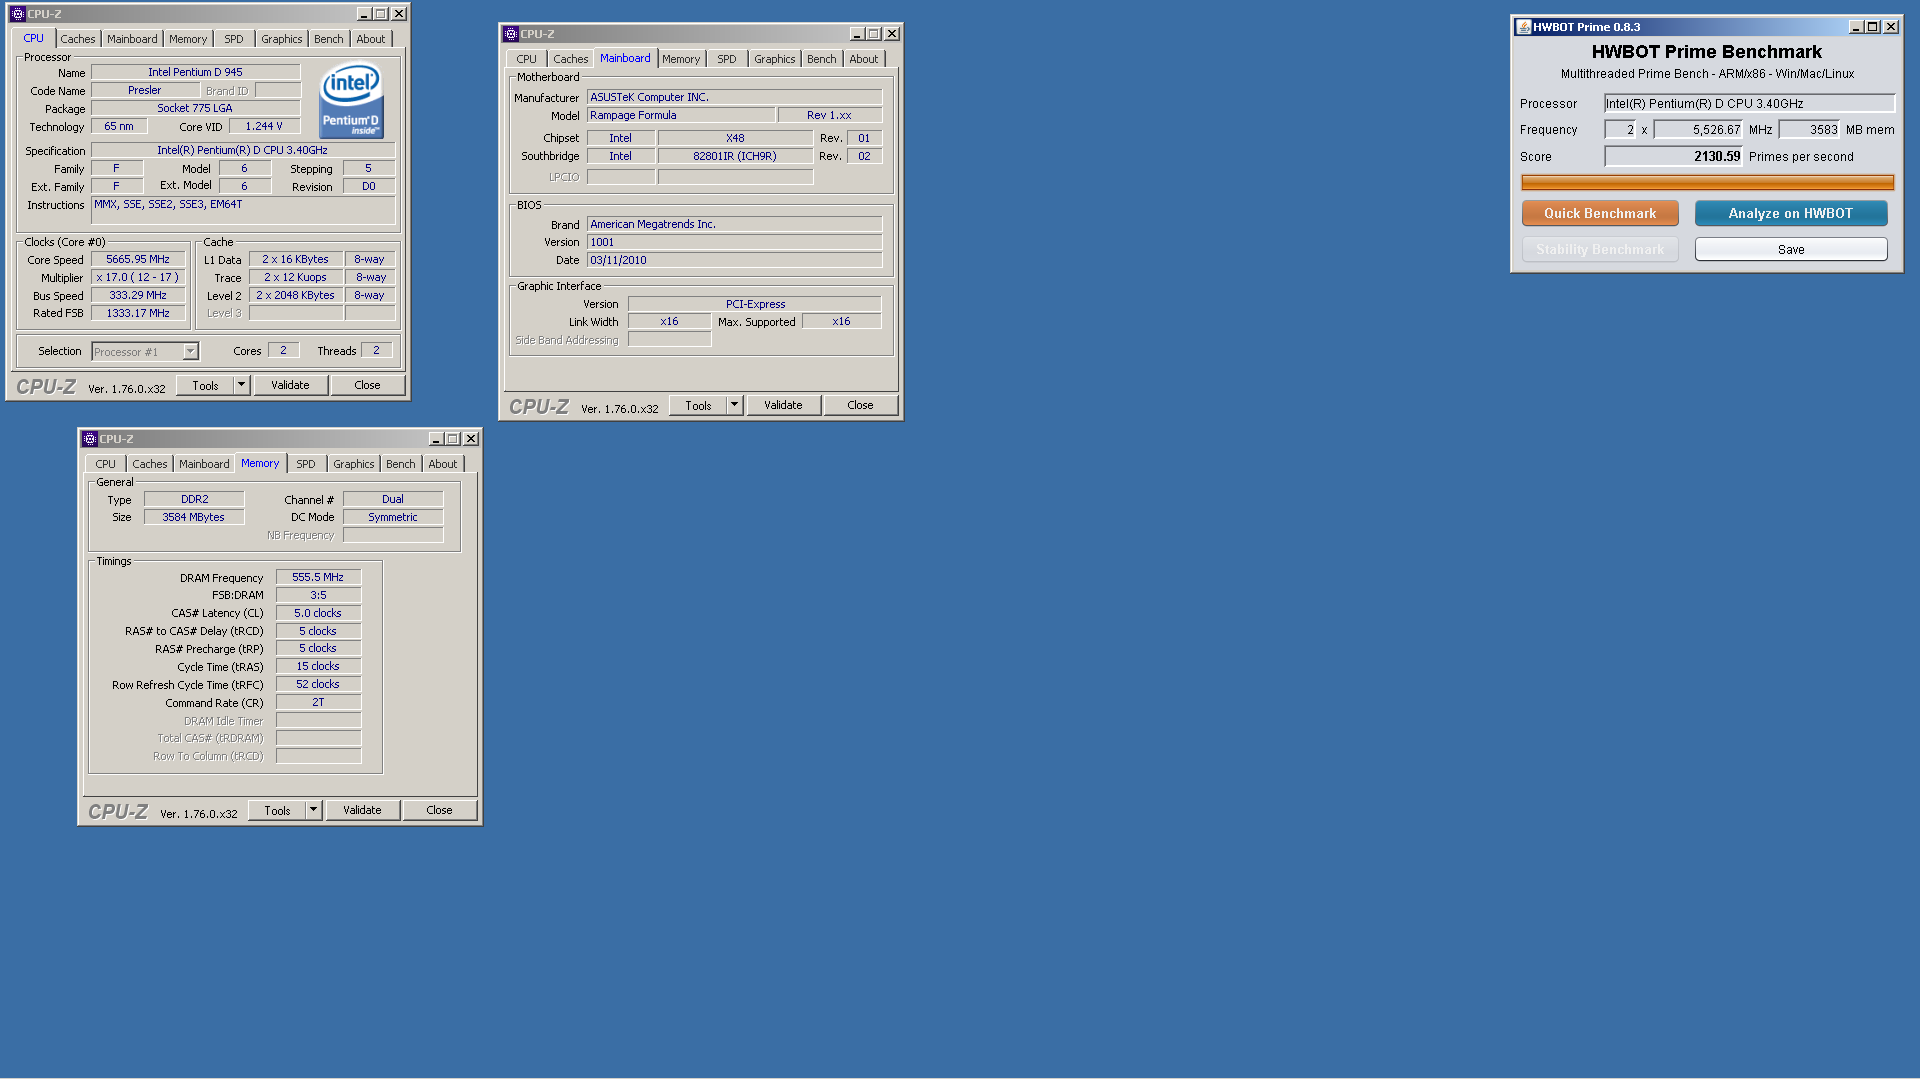1920x1080 pixels.
Task: Switch to CPU tab in Memory window
Action: click(x=106, y=464)
